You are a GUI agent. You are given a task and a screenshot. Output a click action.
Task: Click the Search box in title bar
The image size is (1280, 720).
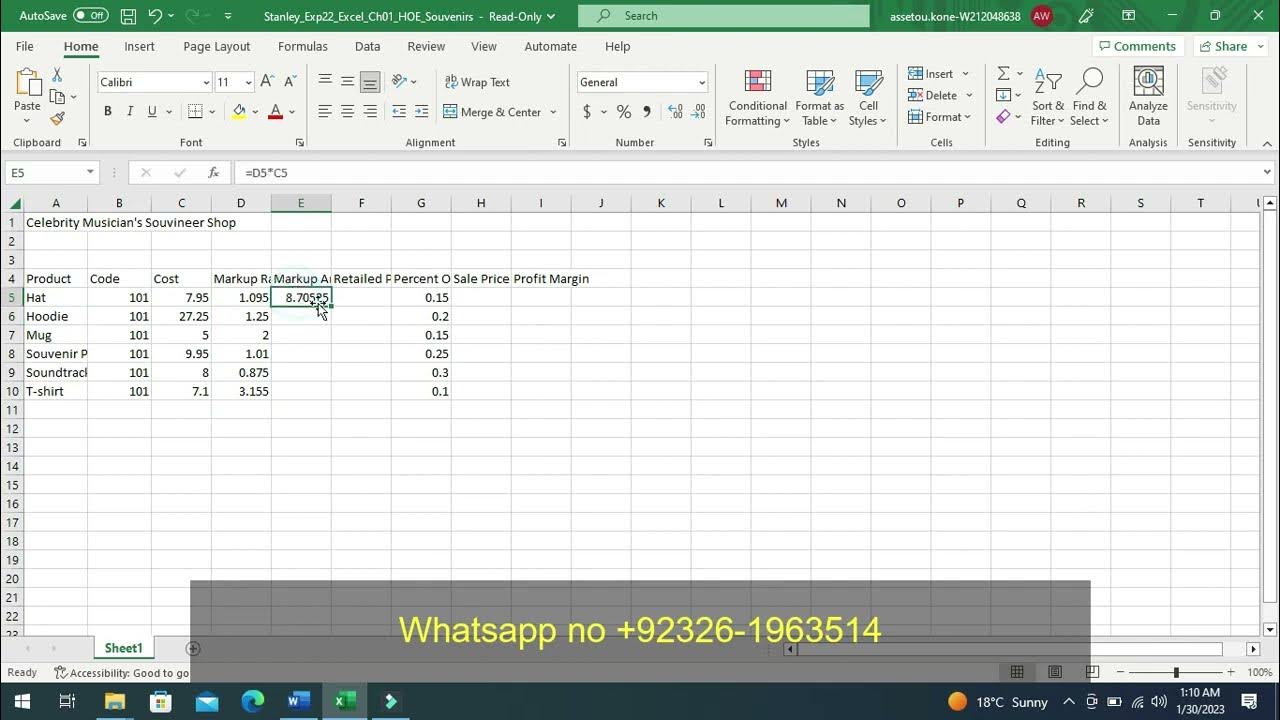click(724, 16)
